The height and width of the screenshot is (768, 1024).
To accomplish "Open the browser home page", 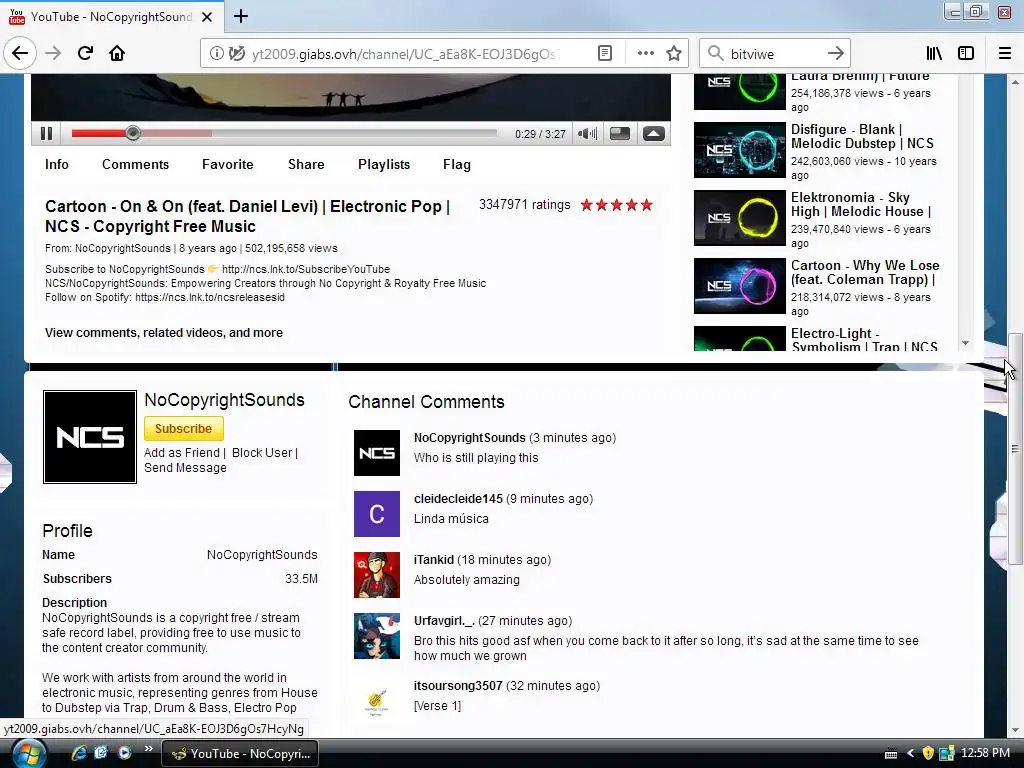I will [x=117, y=53].
